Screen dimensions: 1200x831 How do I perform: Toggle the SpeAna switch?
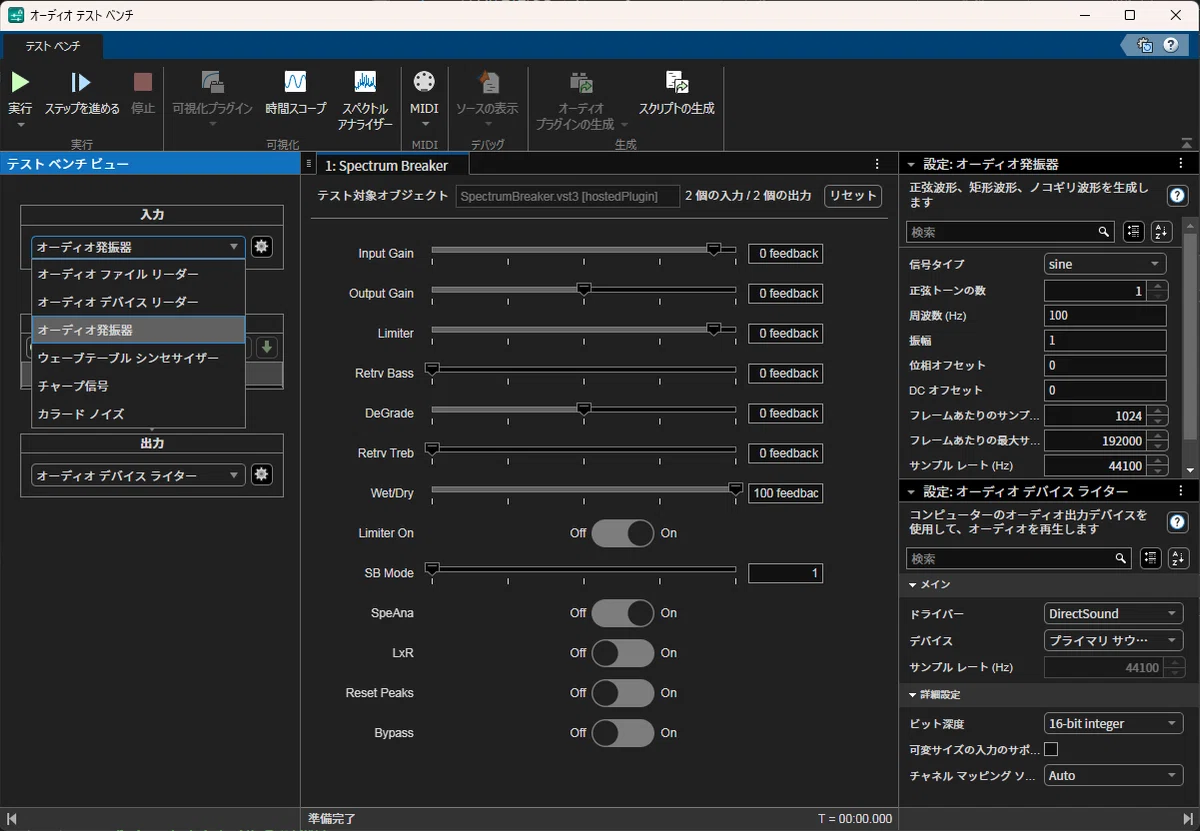click(623, 613)
